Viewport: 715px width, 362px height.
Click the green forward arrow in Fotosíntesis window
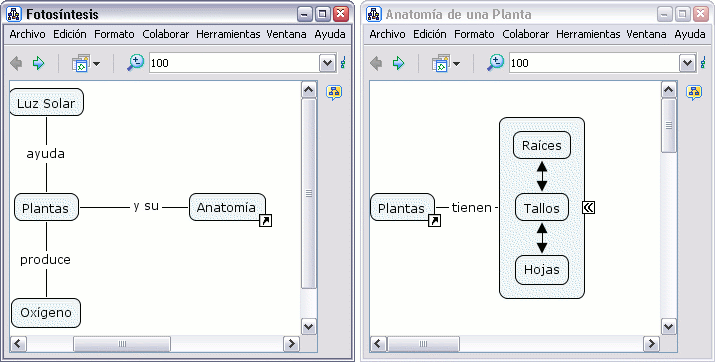pyautogui.click(x=39, y=63)
